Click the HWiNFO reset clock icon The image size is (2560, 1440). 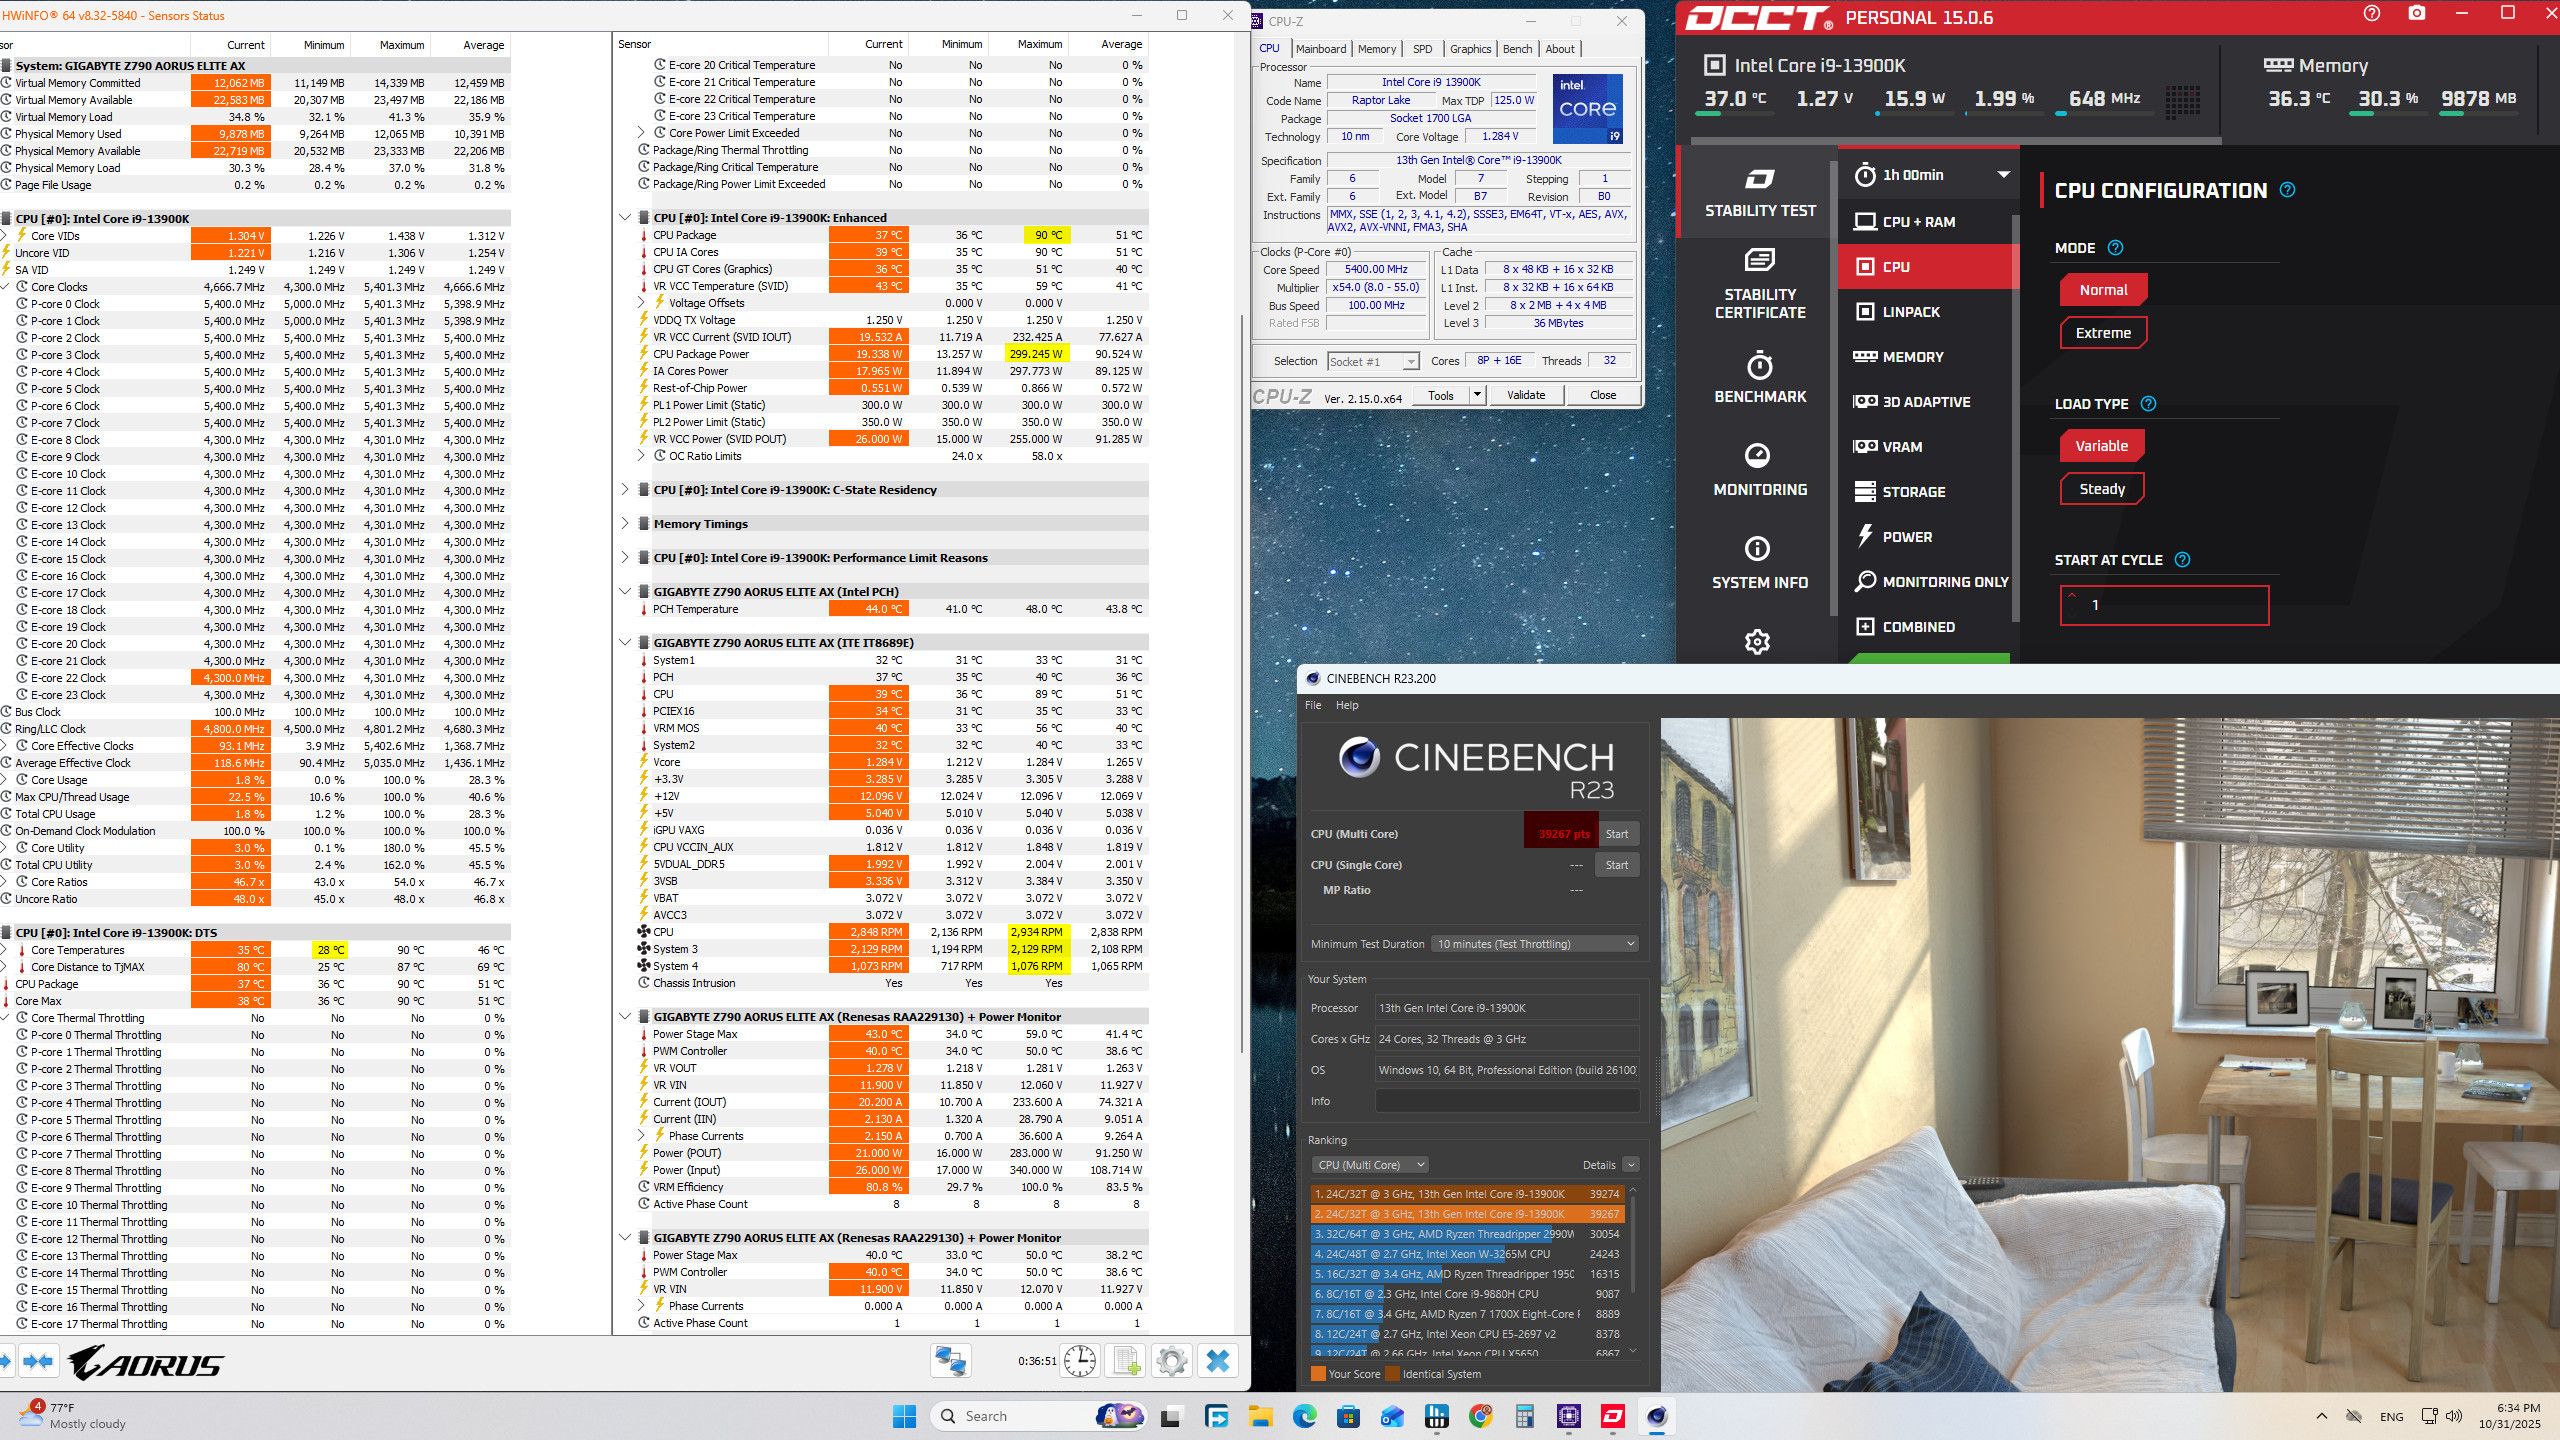[x=1080, y=1361]
